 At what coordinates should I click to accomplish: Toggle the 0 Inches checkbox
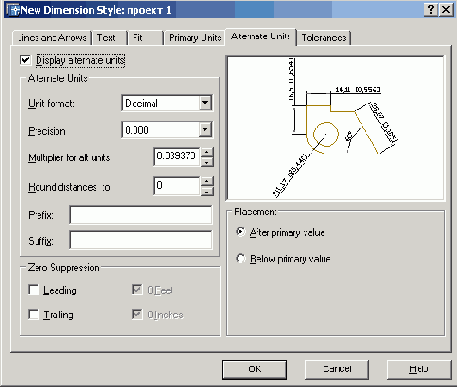tap(137, 314)
